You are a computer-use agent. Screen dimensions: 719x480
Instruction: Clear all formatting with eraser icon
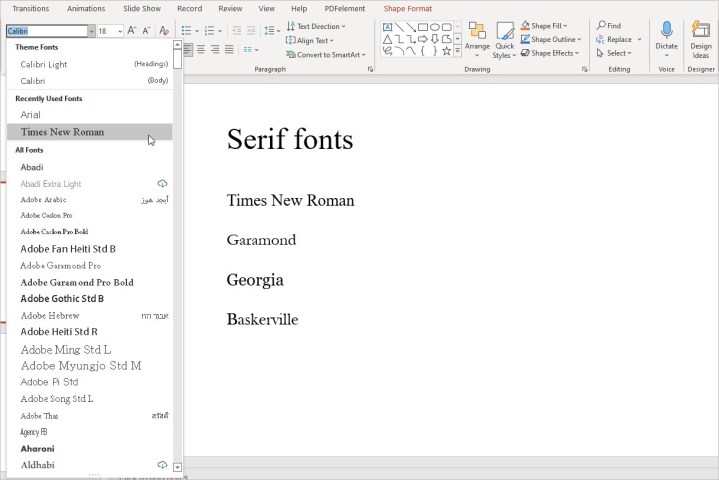coord(164,31)
